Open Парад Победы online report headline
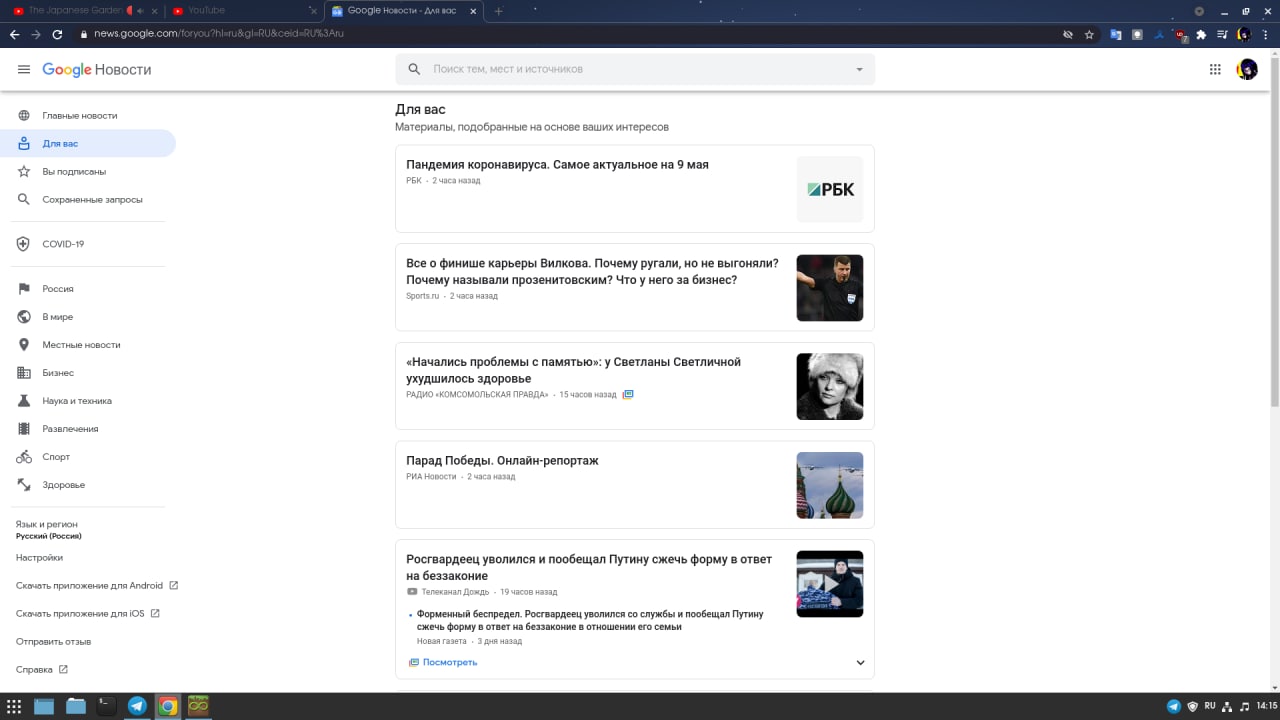Screen dimensions: 1280x720 [502, 460]
